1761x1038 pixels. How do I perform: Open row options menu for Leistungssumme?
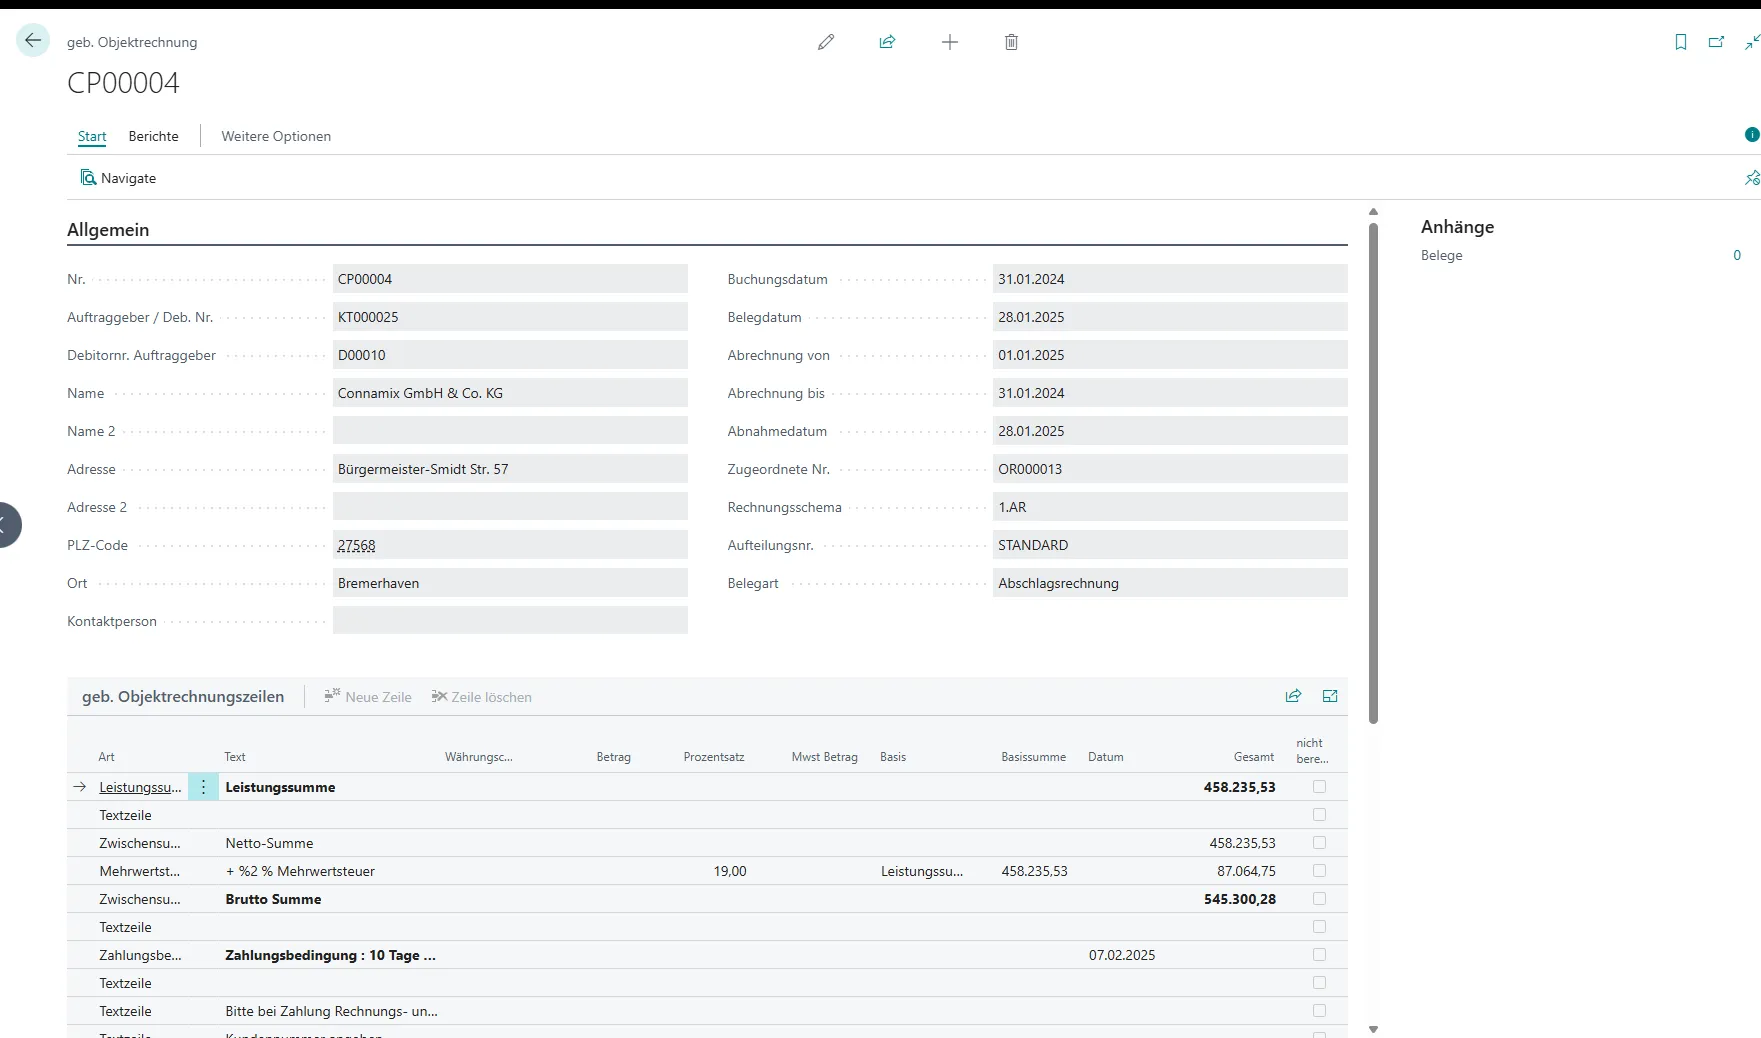(203, 787)
